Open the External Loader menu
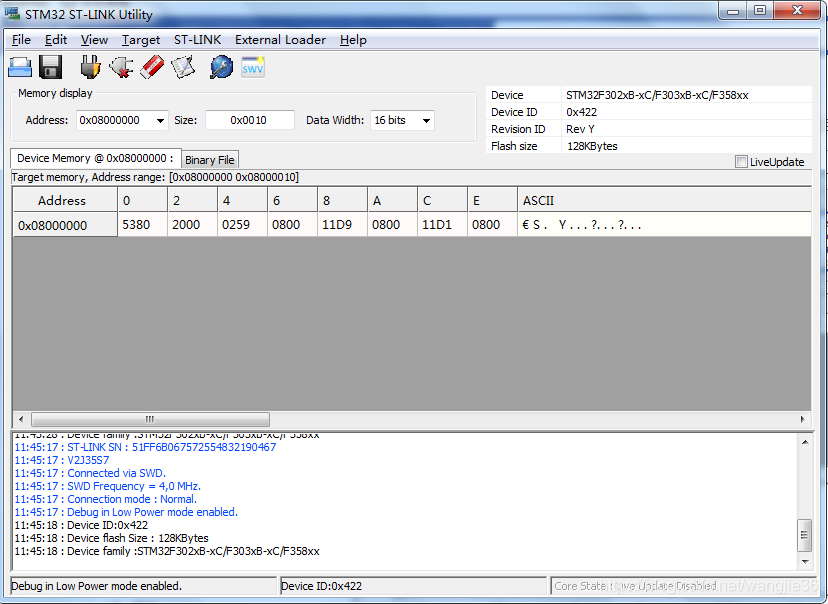This screenshot has height=604, width=828. click(x=280, y=40)
